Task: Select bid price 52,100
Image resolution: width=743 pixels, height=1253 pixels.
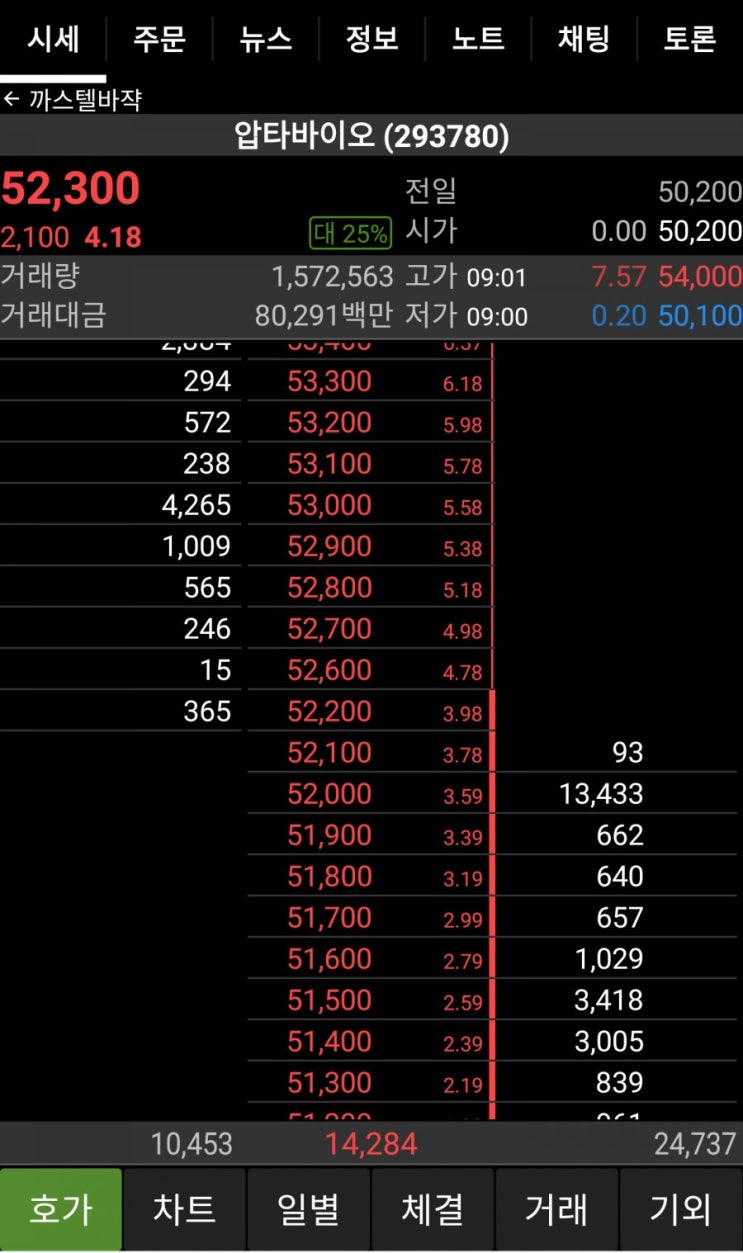Action: [x=329, y=753]
